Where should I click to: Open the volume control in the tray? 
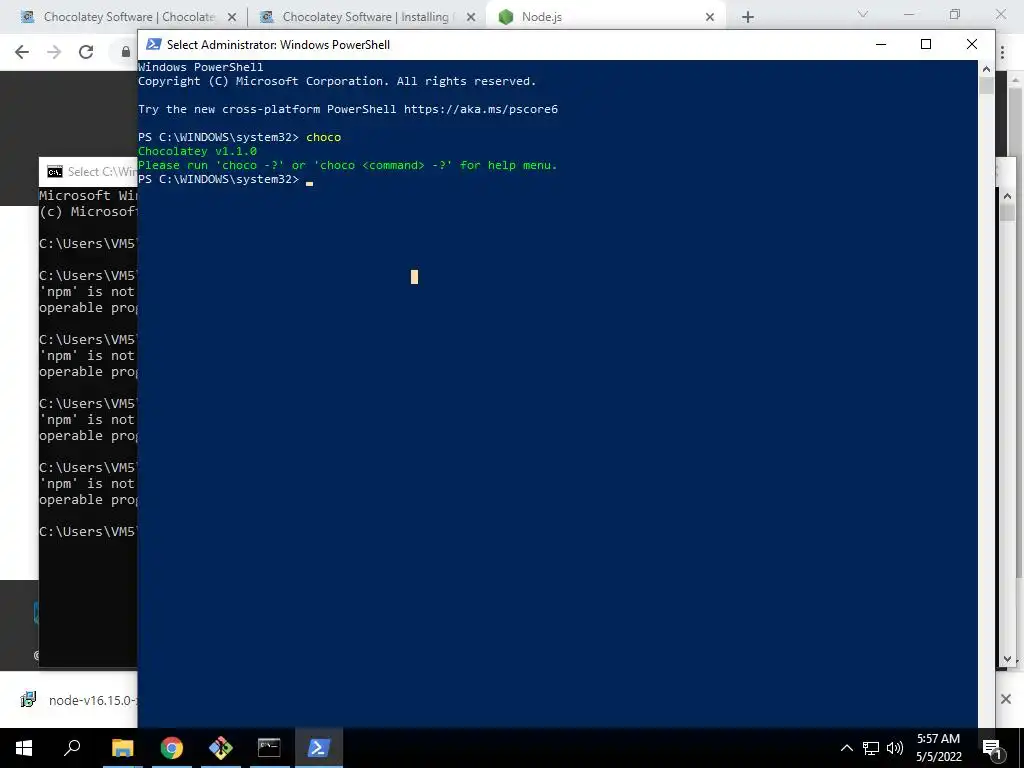pyautogui.click(x=895, y=748)
